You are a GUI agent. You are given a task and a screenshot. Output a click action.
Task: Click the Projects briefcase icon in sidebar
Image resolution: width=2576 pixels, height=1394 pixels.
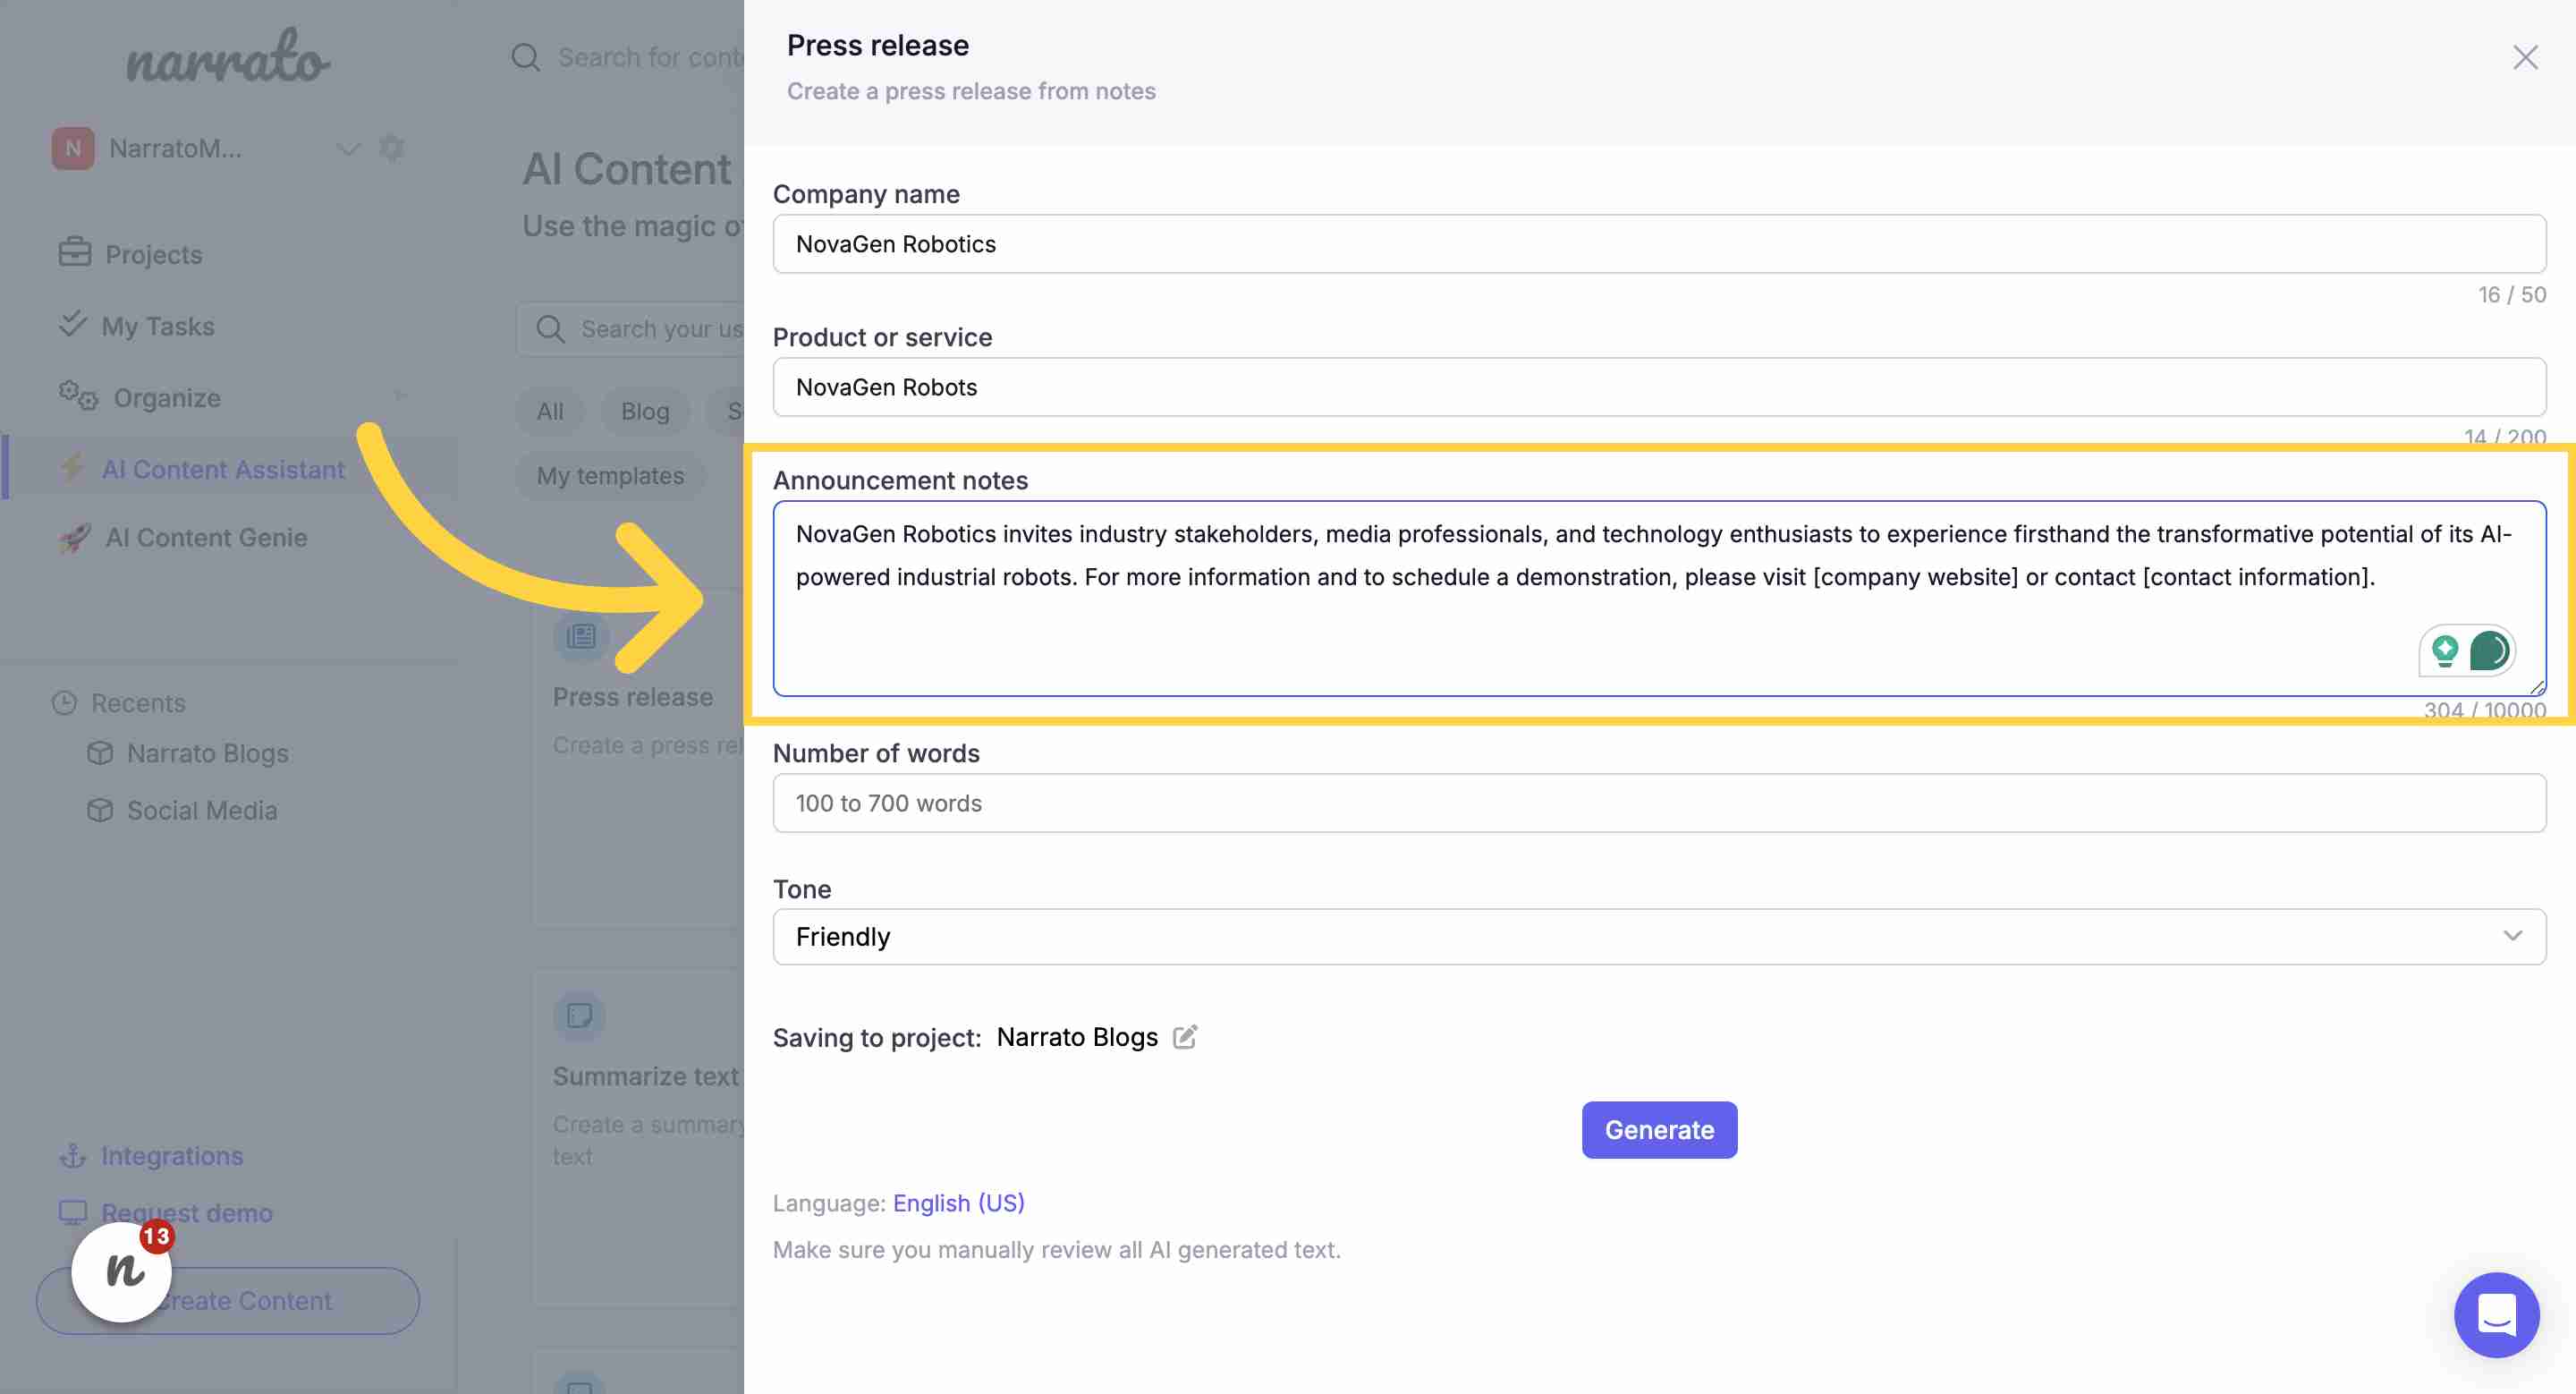point(71,252)
